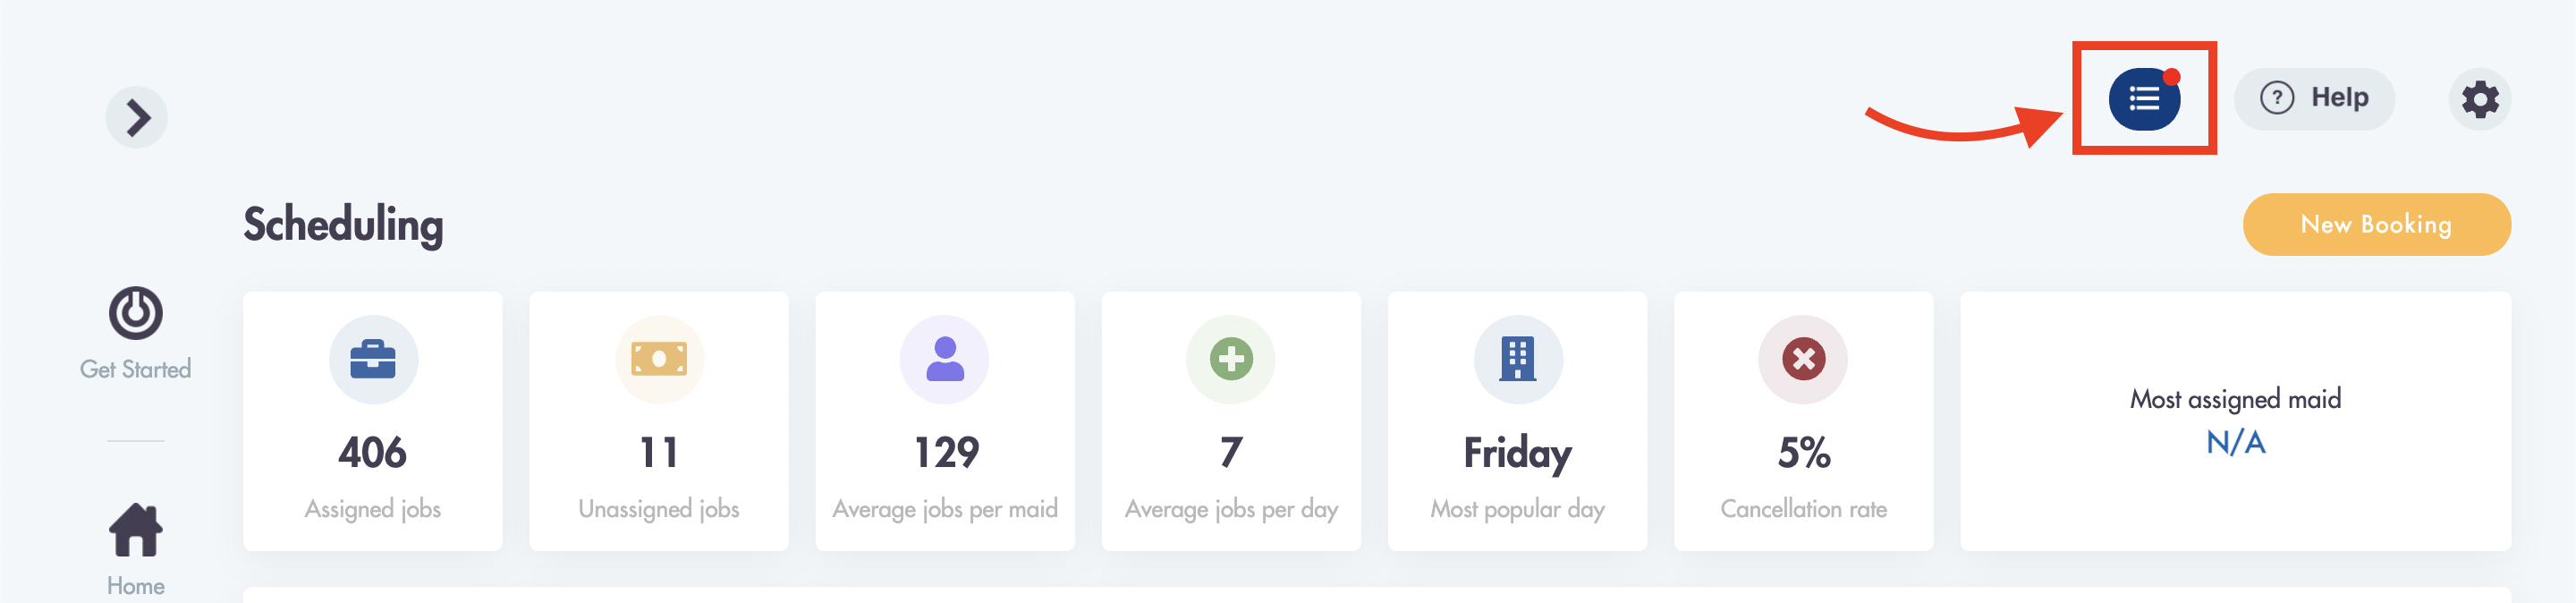2576x603 pixels.
Task: Click the green plus jobs-per-day icon
Action: [1231, 359]
